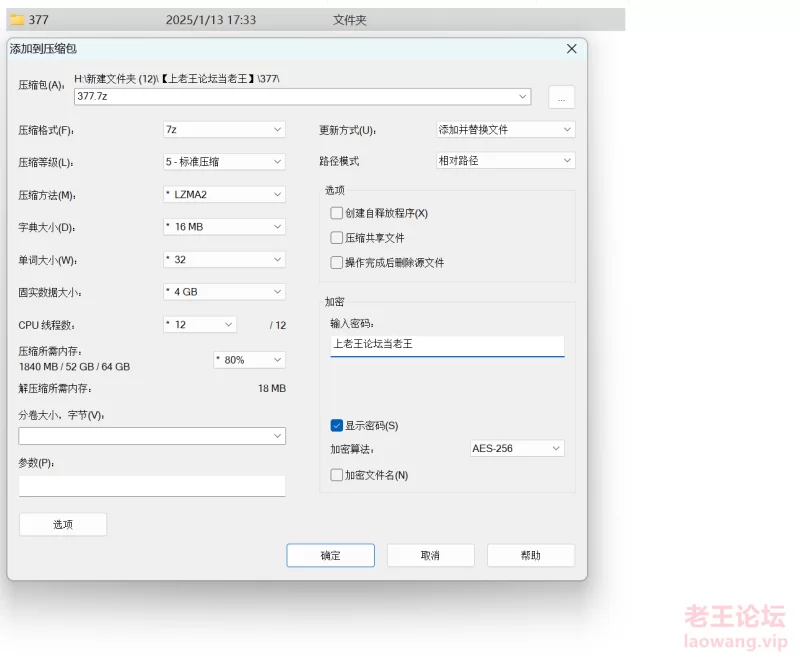
Task: Open the 压缩方法 LZMA2 dropdown
Action: pyautogui.click(x=224, y=194)
